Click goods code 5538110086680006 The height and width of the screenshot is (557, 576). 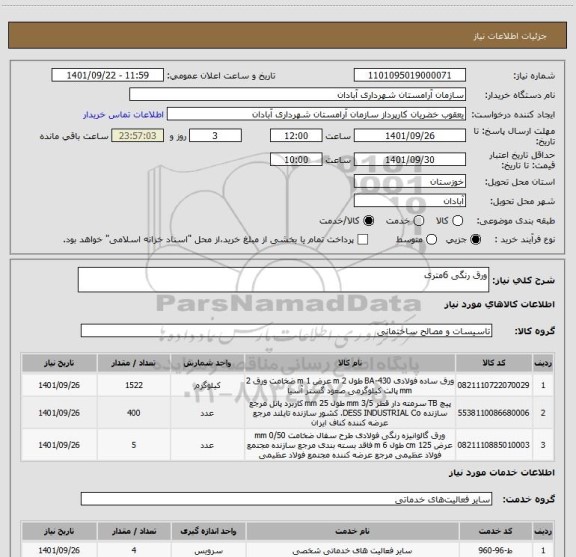(x=493, y=413)
